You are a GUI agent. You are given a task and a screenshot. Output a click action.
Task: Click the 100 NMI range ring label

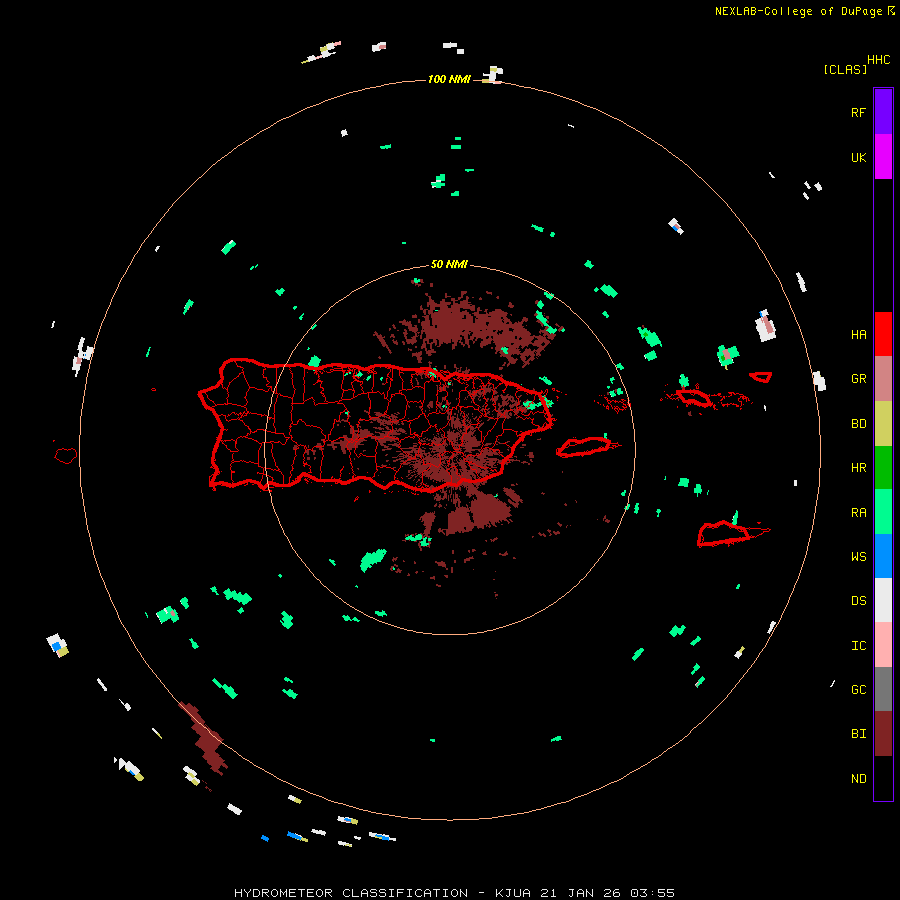click(x=449, y=79)
